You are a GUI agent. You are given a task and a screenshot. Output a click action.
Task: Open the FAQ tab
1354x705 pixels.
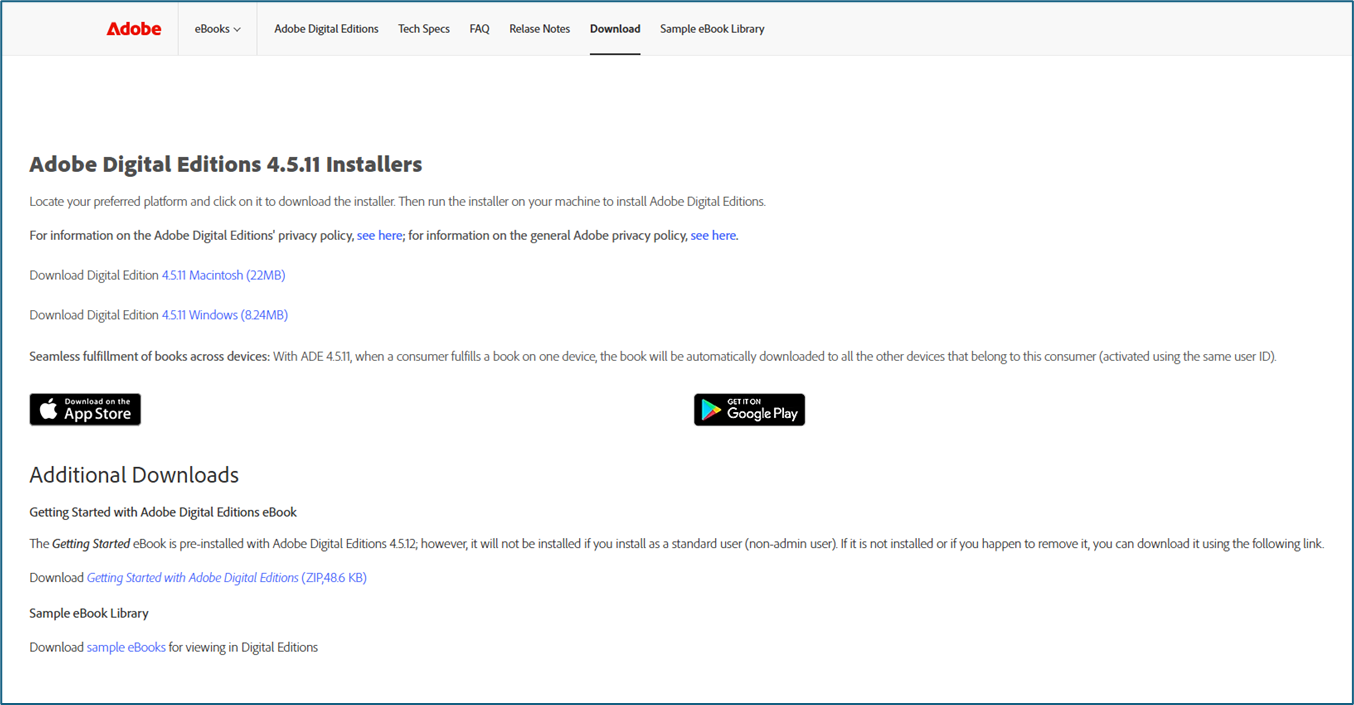coord(480,29)
